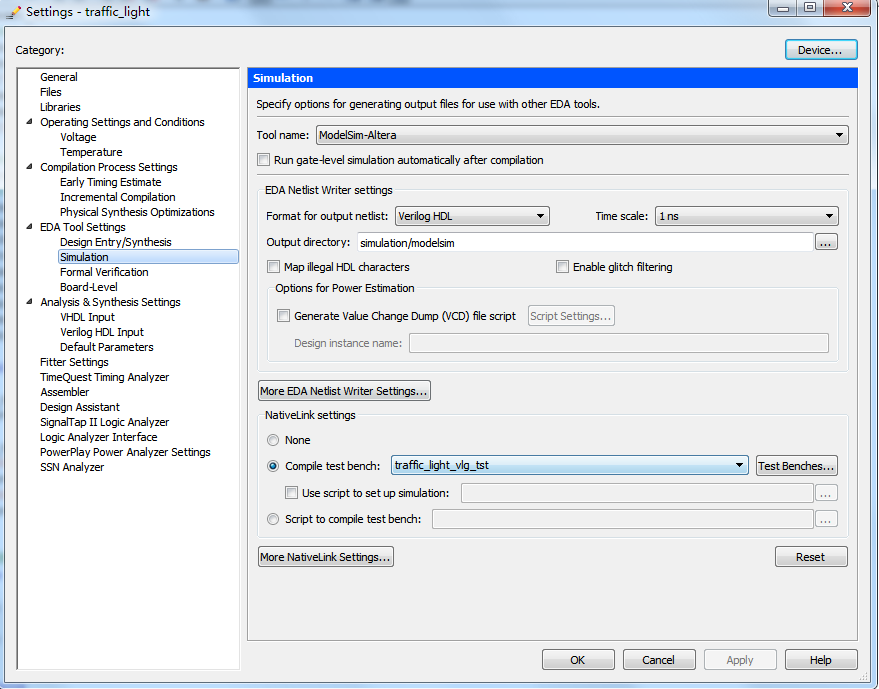The height and width of the screenshot is (689, 879).
Task: Minimize the Settings dialog window
Action: click(783, 8)
